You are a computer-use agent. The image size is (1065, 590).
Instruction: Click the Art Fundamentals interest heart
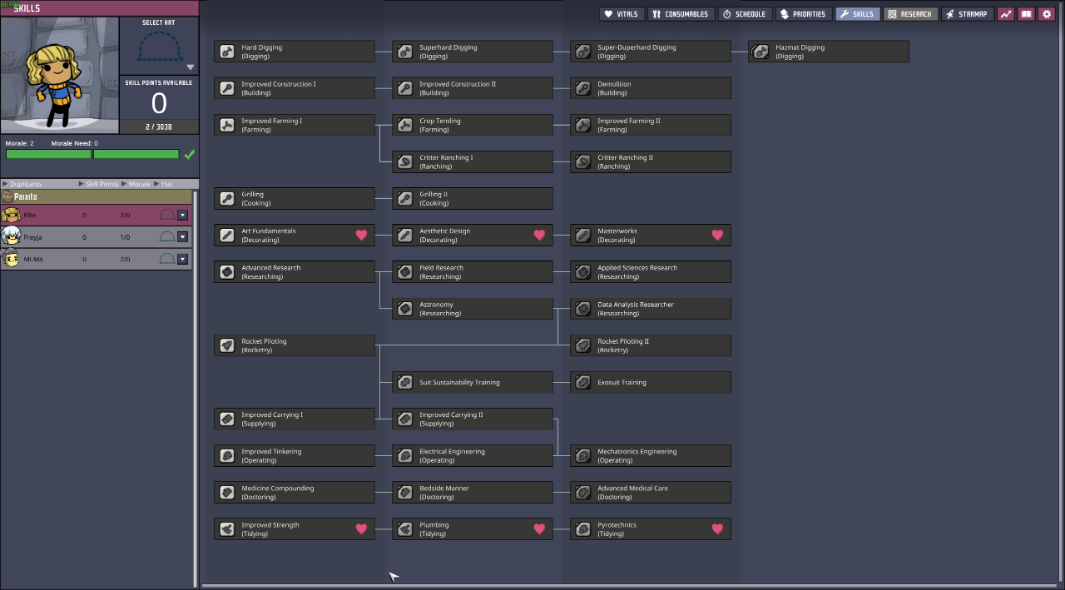point(361,235)
